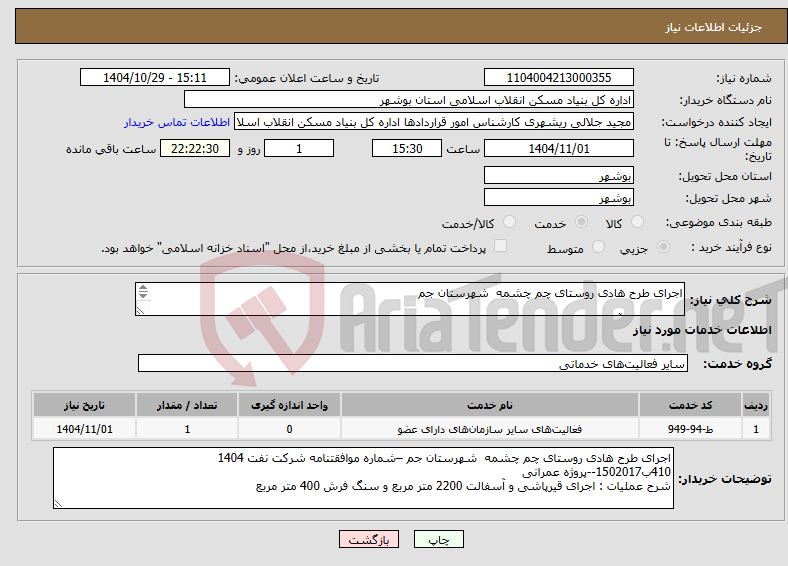
Task: Select the جزیی purchase type radio
Action: click(663, 247)
